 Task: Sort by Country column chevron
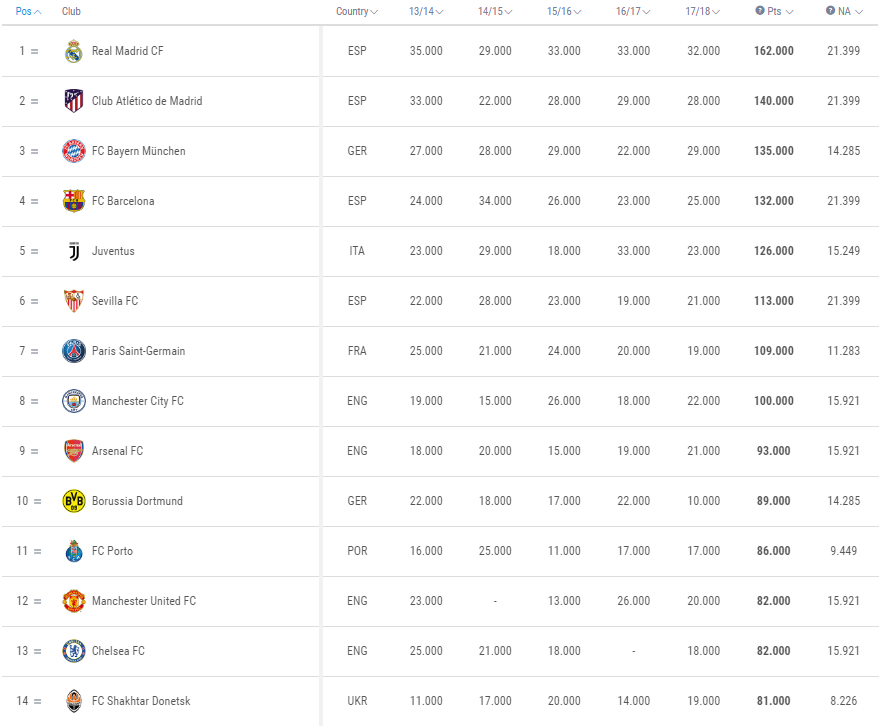point(374,11)
